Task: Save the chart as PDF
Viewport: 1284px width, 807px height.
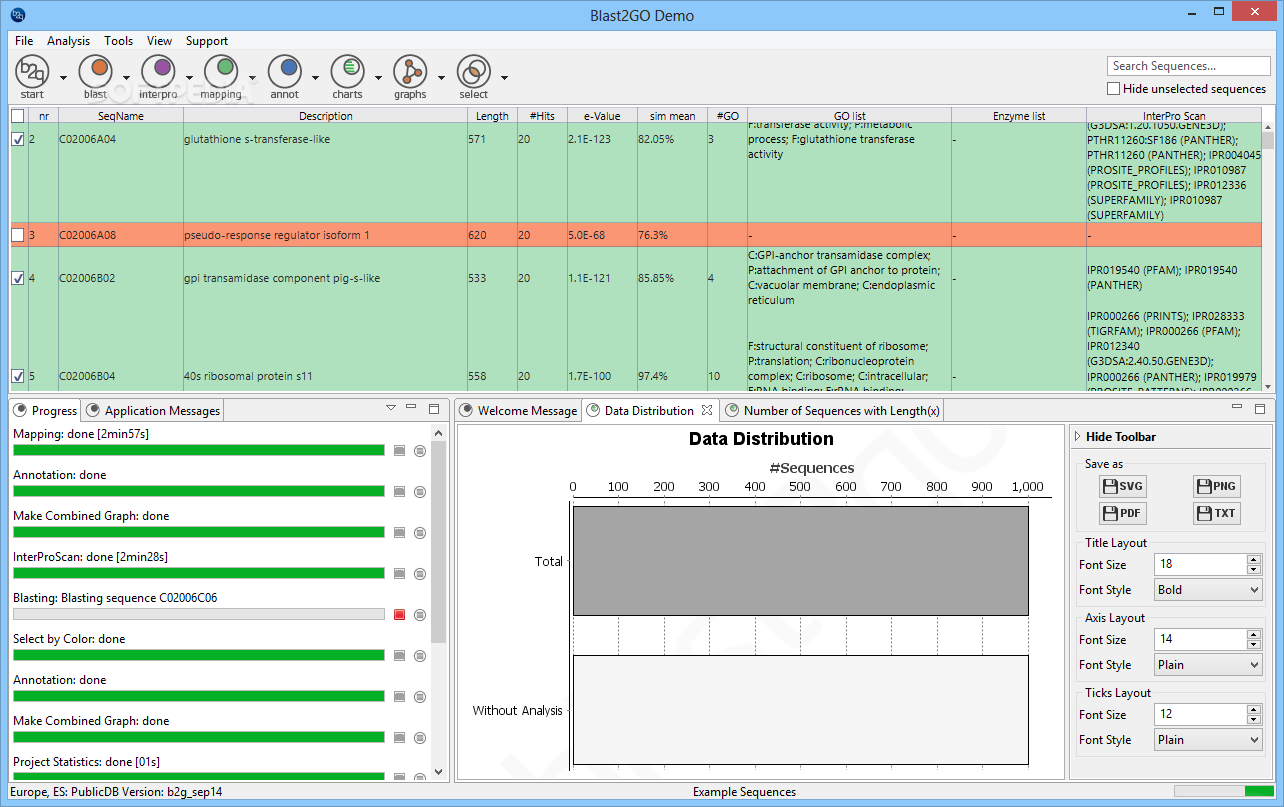Action: tap(1122, 513)
